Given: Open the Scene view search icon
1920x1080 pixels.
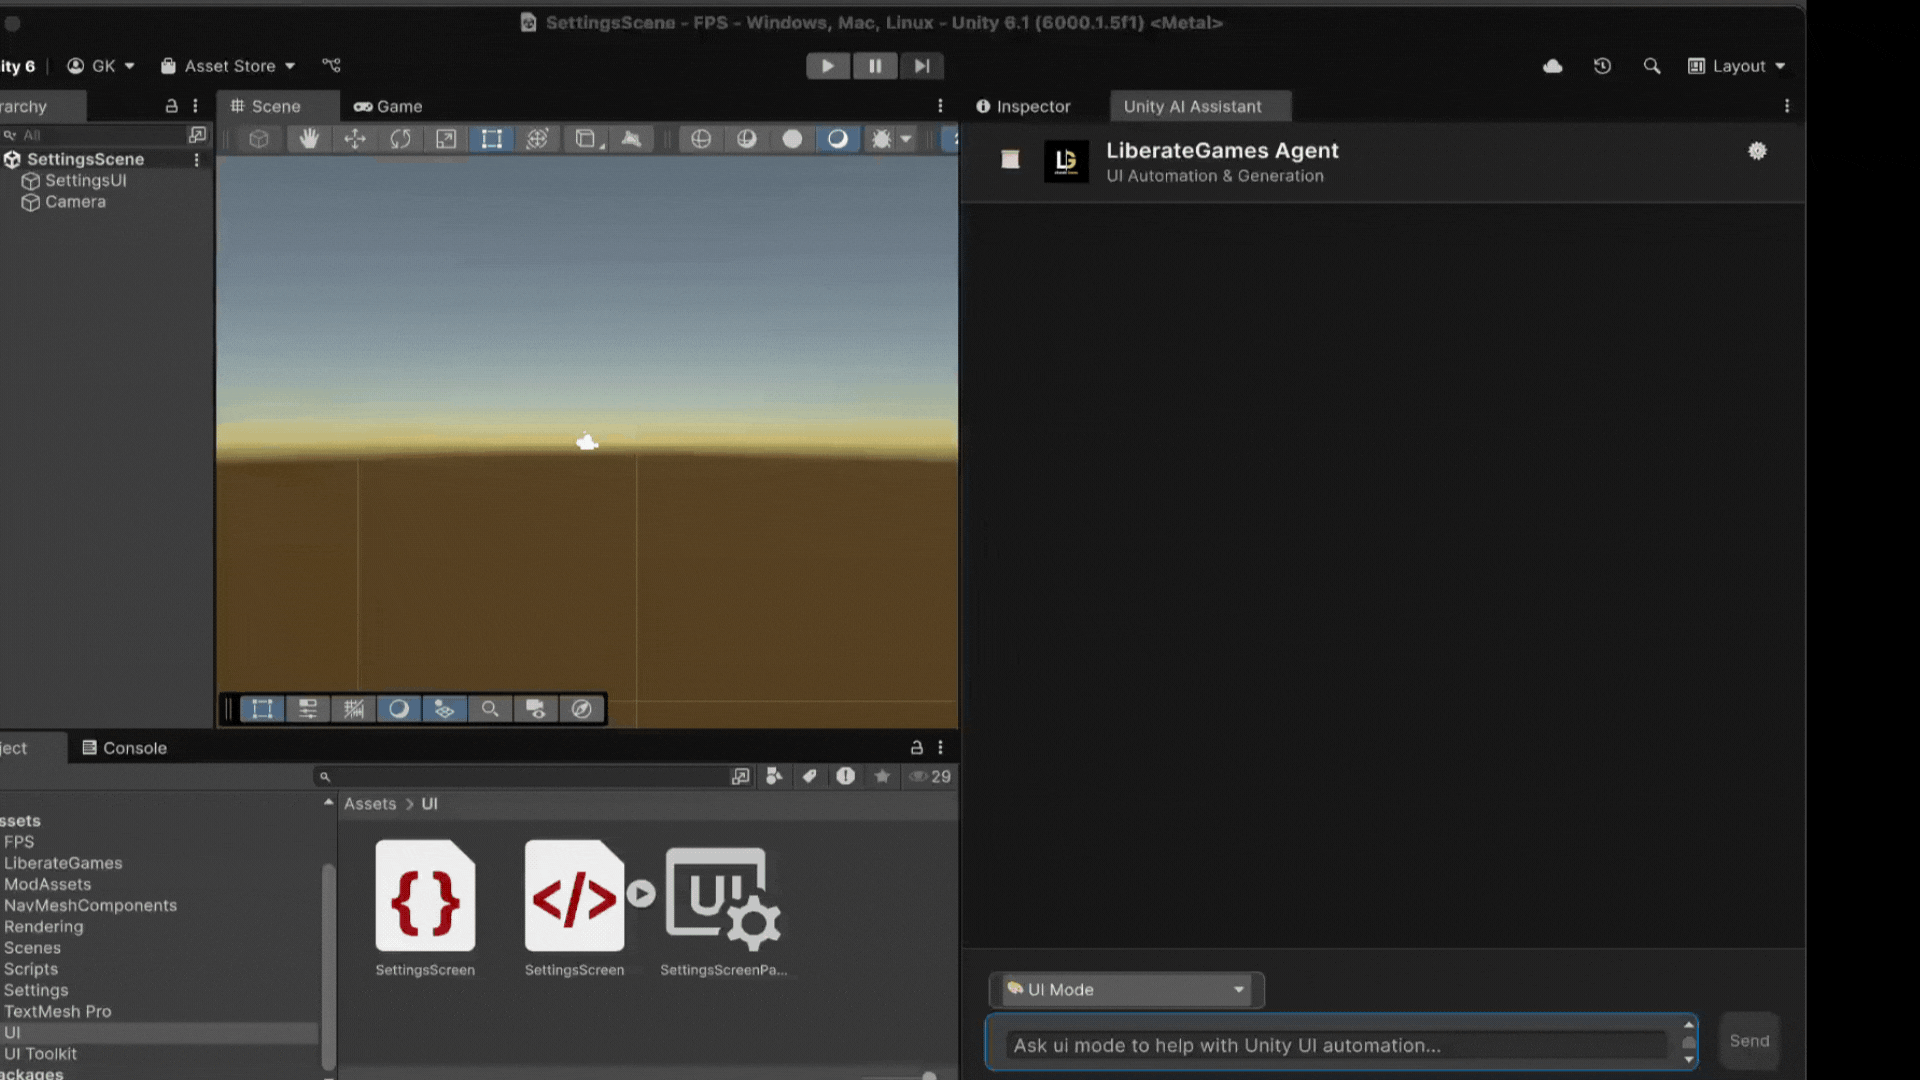Looking at the screenshot, I should pyautogui.click(x=490, y=709).
